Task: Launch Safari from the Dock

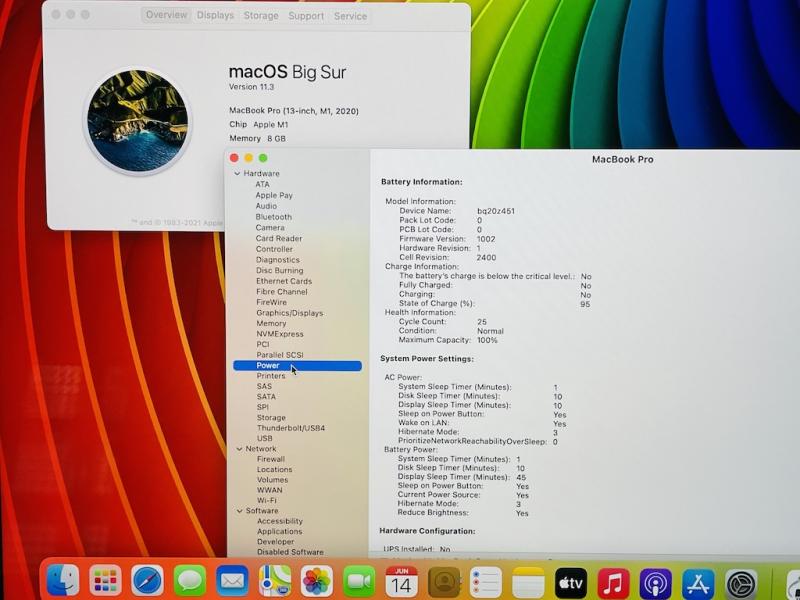Action: point(147,581)
